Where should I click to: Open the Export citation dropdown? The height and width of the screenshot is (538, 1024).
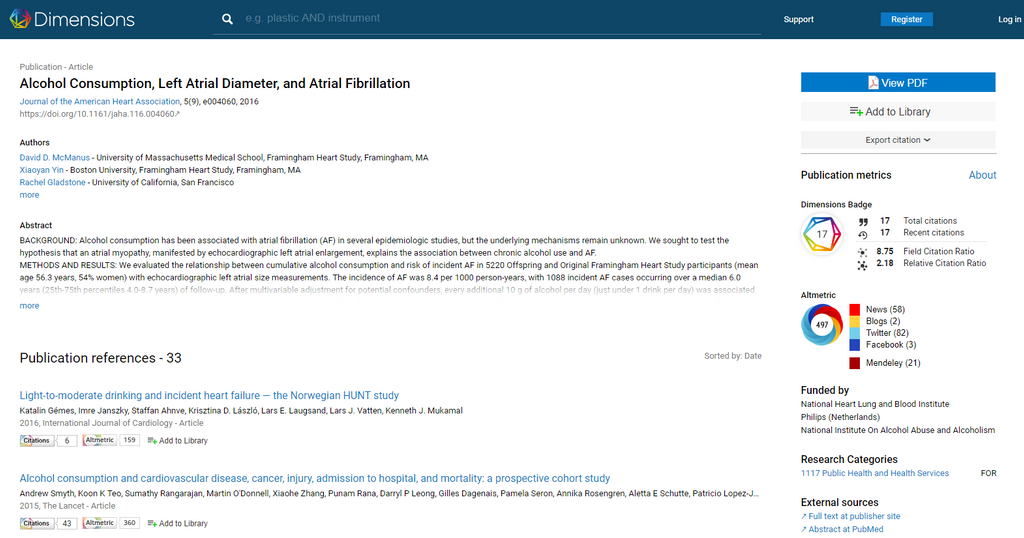897,140
